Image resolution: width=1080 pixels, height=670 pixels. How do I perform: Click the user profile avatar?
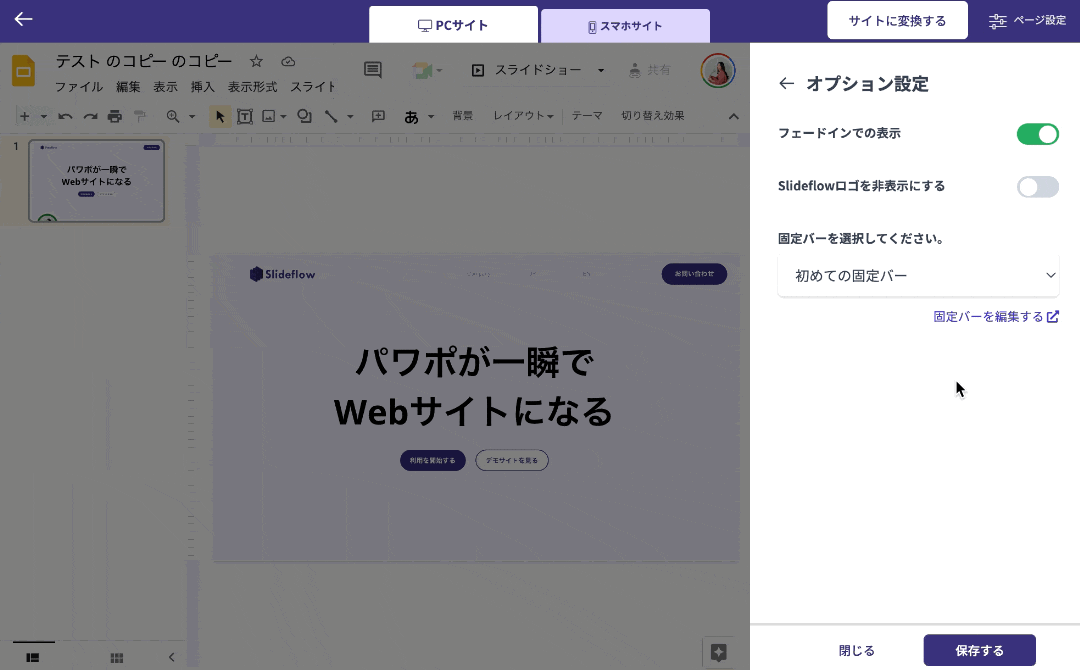[718, 70]
